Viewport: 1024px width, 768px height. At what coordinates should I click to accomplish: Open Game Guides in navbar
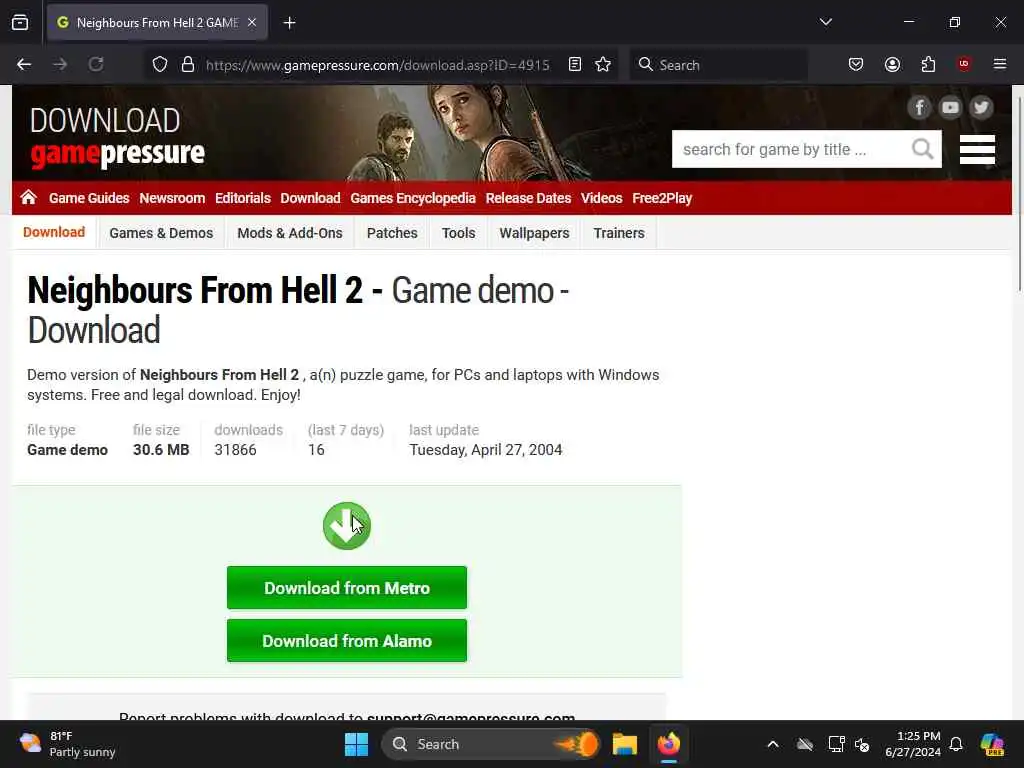(89, 198)
